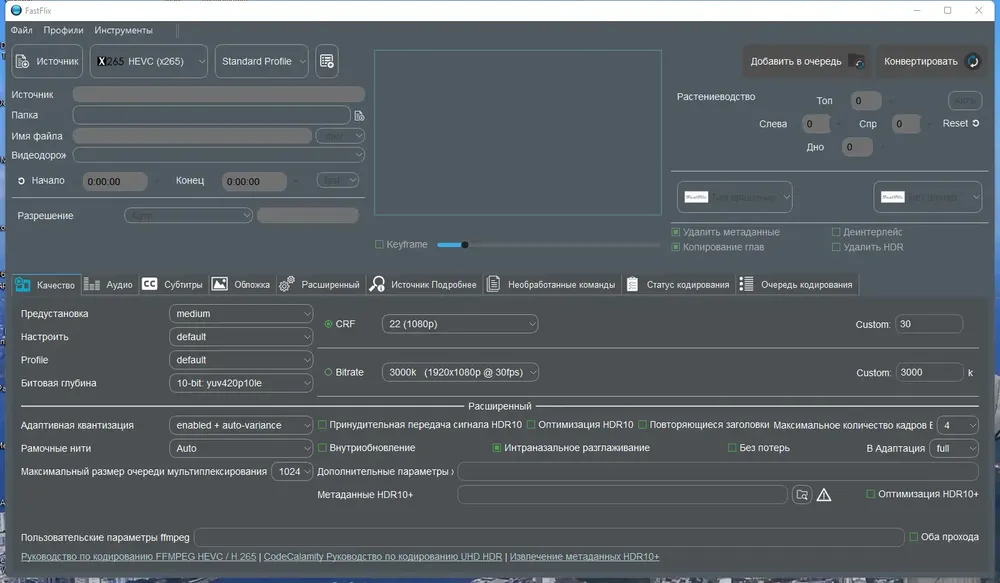Screen dimensions: 1000x583
Task: Toggle the Keyframe checkbox
Action: tap(379, 244)
